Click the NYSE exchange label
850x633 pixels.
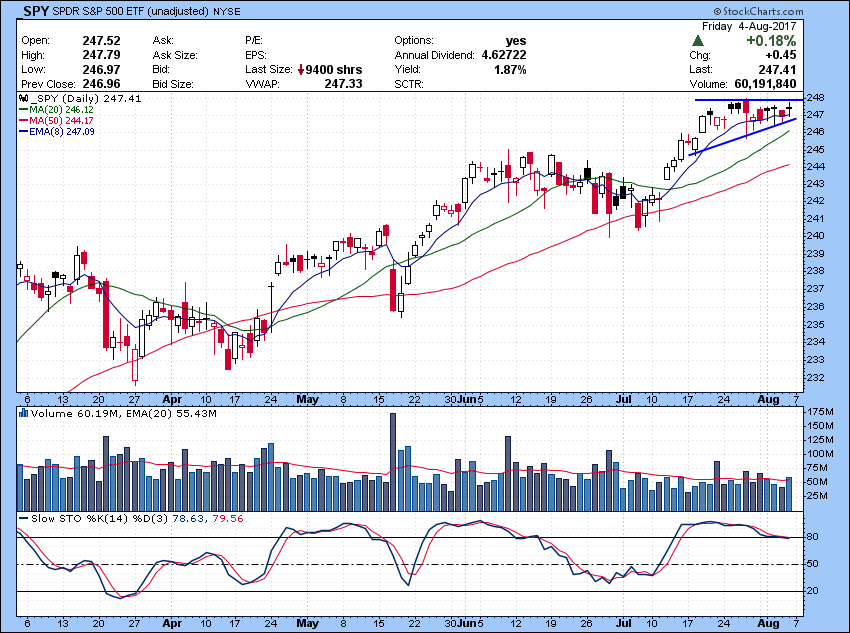click(227, 11)
